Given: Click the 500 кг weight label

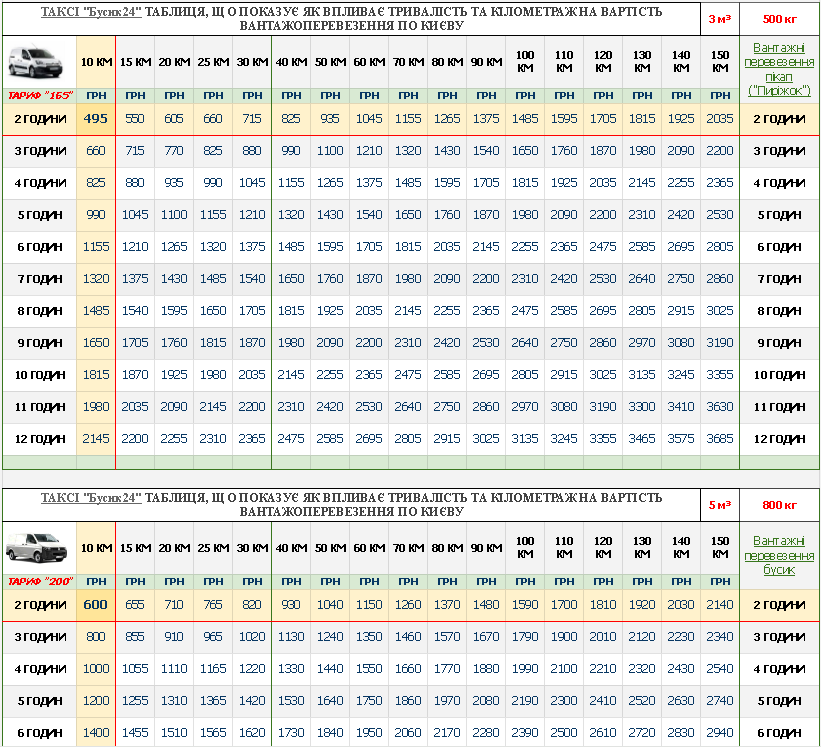Looking at the screenshot, I should pyautogui.click(x=779, y=19).
